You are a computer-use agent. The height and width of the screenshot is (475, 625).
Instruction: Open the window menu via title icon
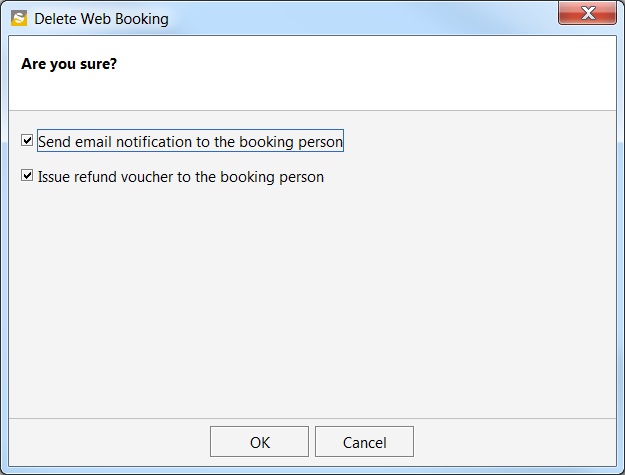pyautogui.click(x=19, y=18)
